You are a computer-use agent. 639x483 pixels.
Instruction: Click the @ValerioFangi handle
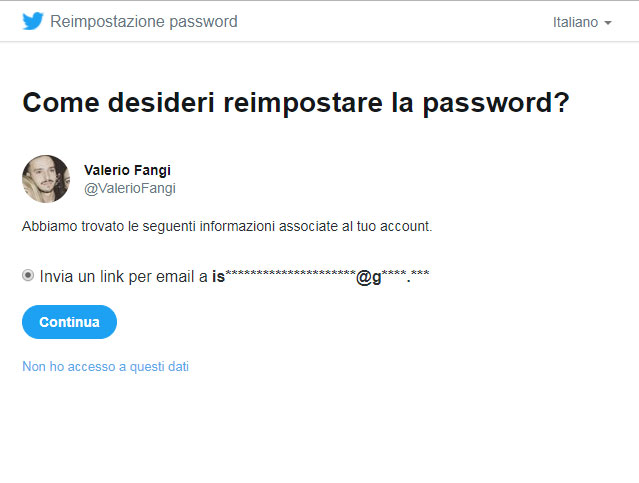point(130,188)
